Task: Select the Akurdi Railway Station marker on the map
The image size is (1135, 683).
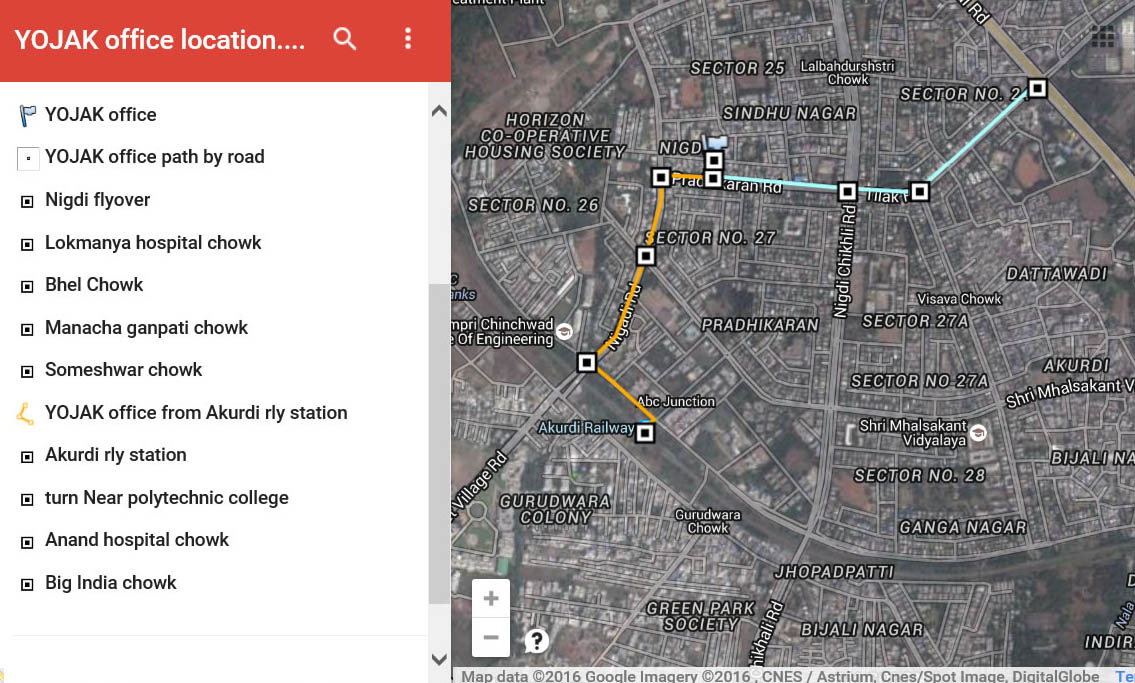Action: (645, 432)
